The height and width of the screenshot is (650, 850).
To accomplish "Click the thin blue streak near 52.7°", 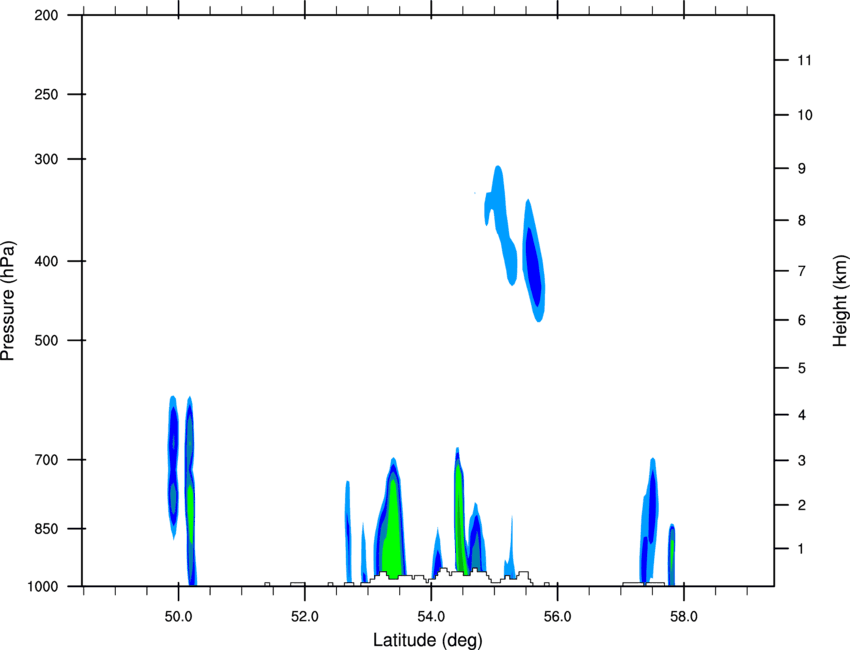I will (x=348, y=531).
